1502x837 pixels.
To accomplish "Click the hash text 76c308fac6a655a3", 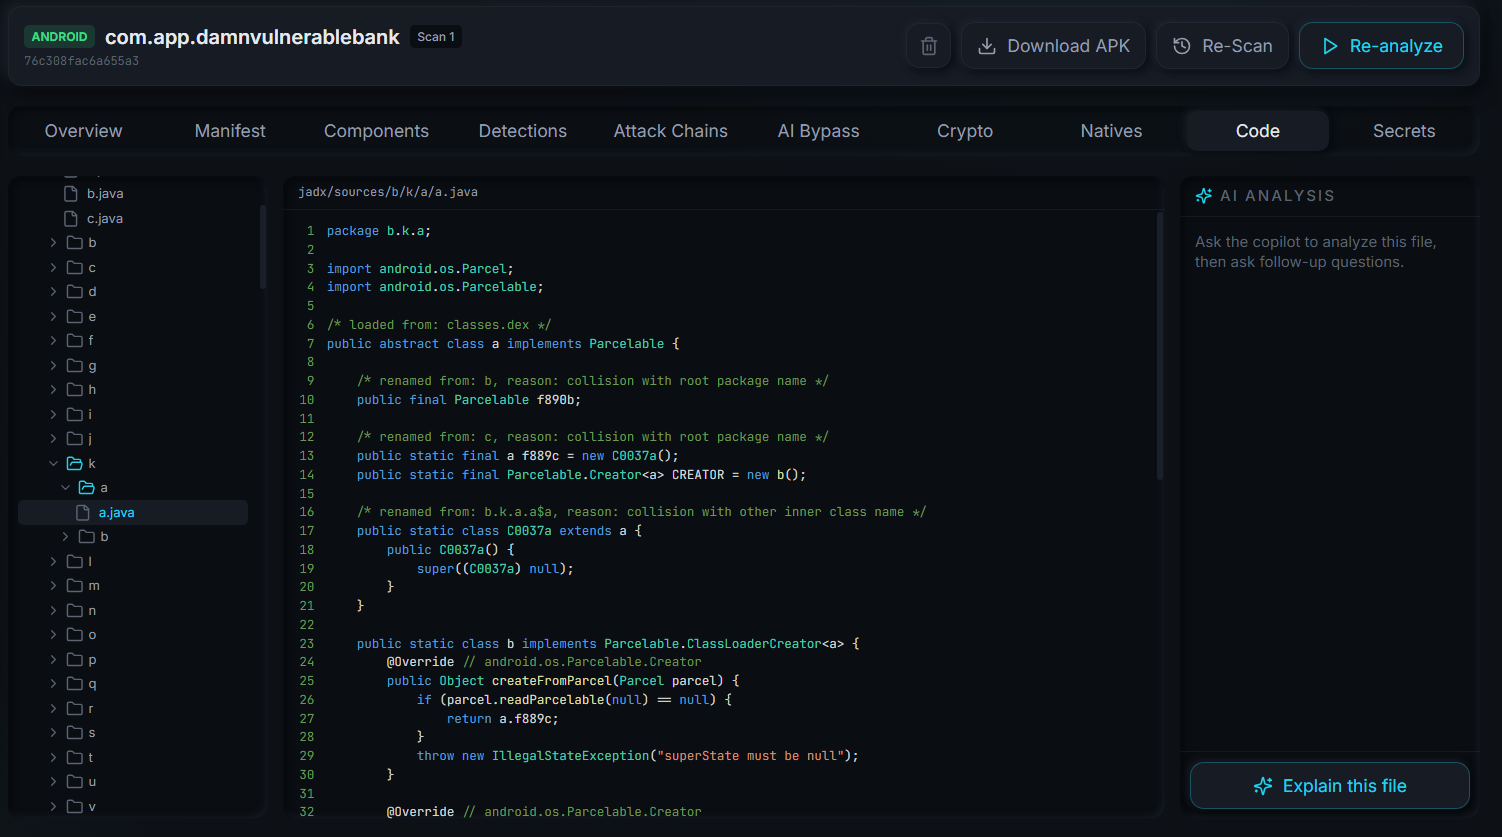I will 81,61.
